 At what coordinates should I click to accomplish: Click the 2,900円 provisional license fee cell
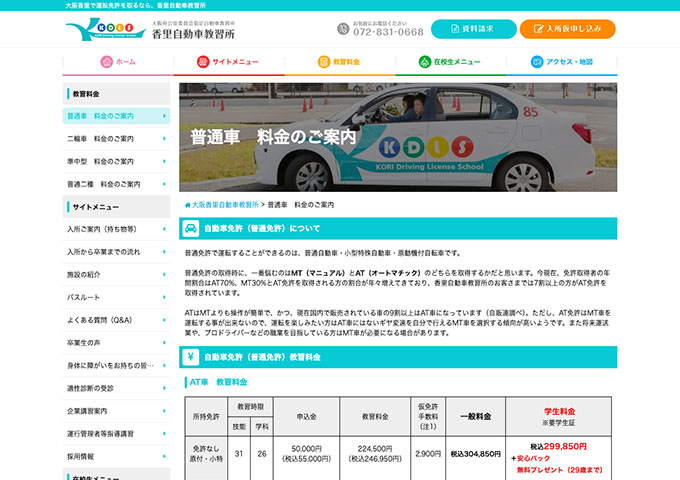pyautogui.click(x=428, y=454)
